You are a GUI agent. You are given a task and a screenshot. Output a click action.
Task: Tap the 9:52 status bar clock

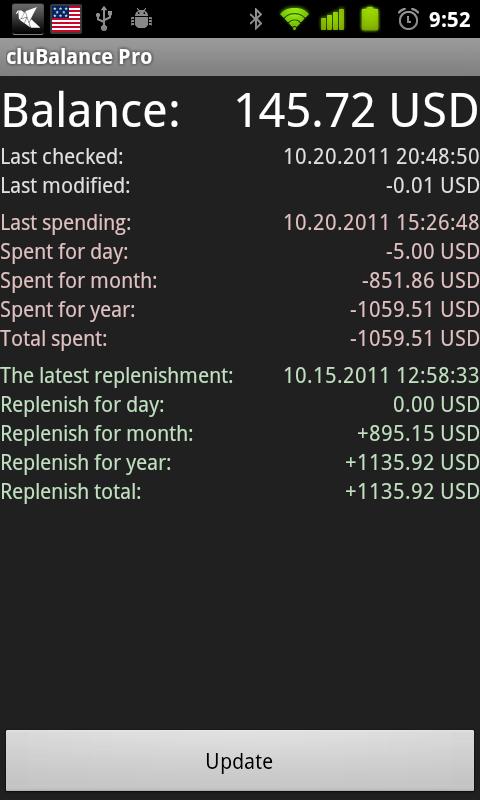point(449,20)
